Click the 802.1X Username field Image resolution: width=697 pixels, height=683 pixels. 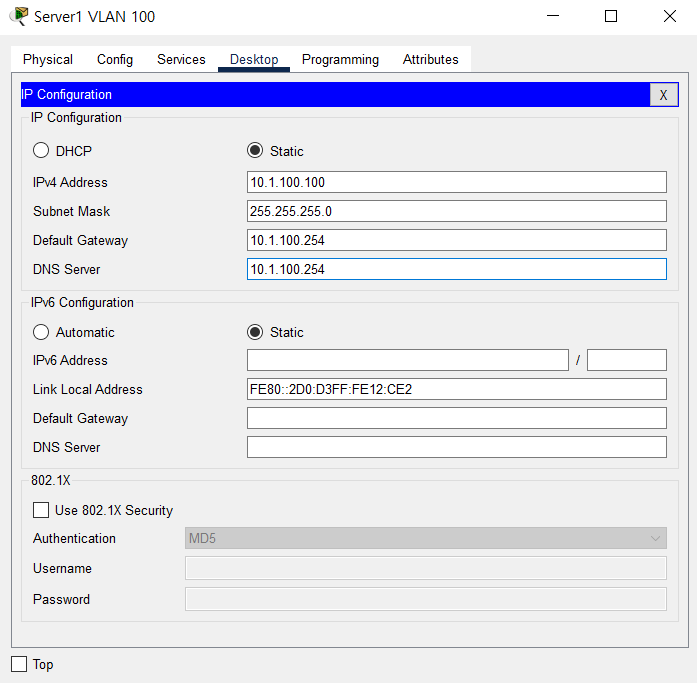click(426, 568)
